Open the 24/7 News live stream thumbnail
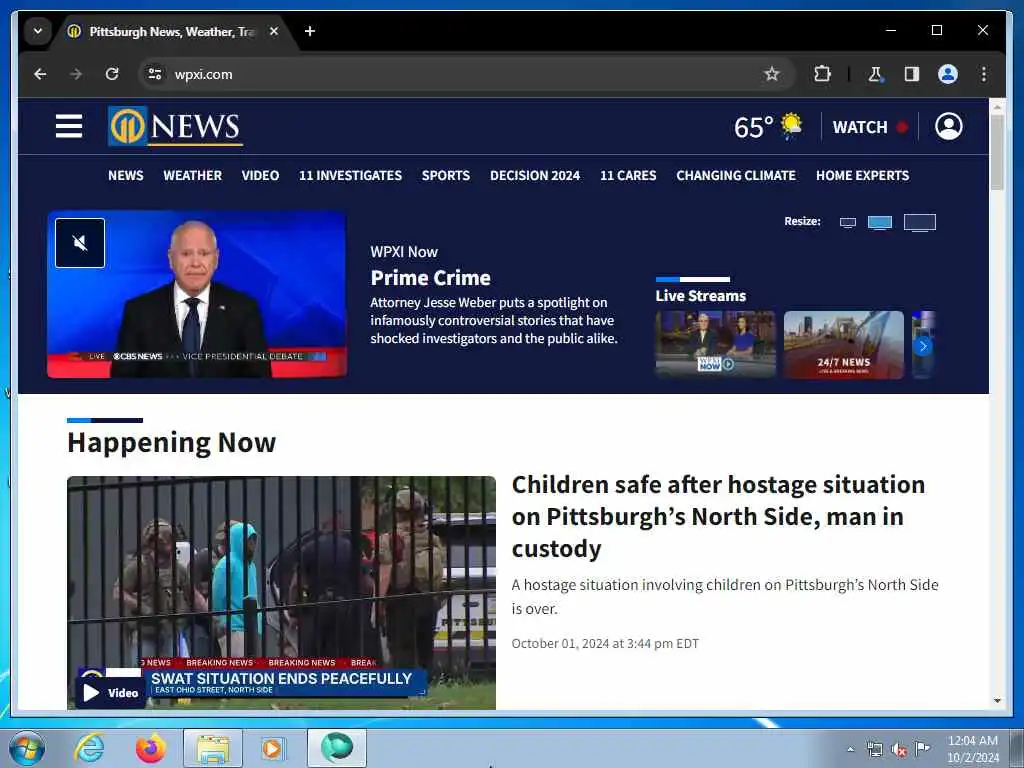Image resolution: width=1024 pixels, height=768 pixels. click(x=843, y=344)
